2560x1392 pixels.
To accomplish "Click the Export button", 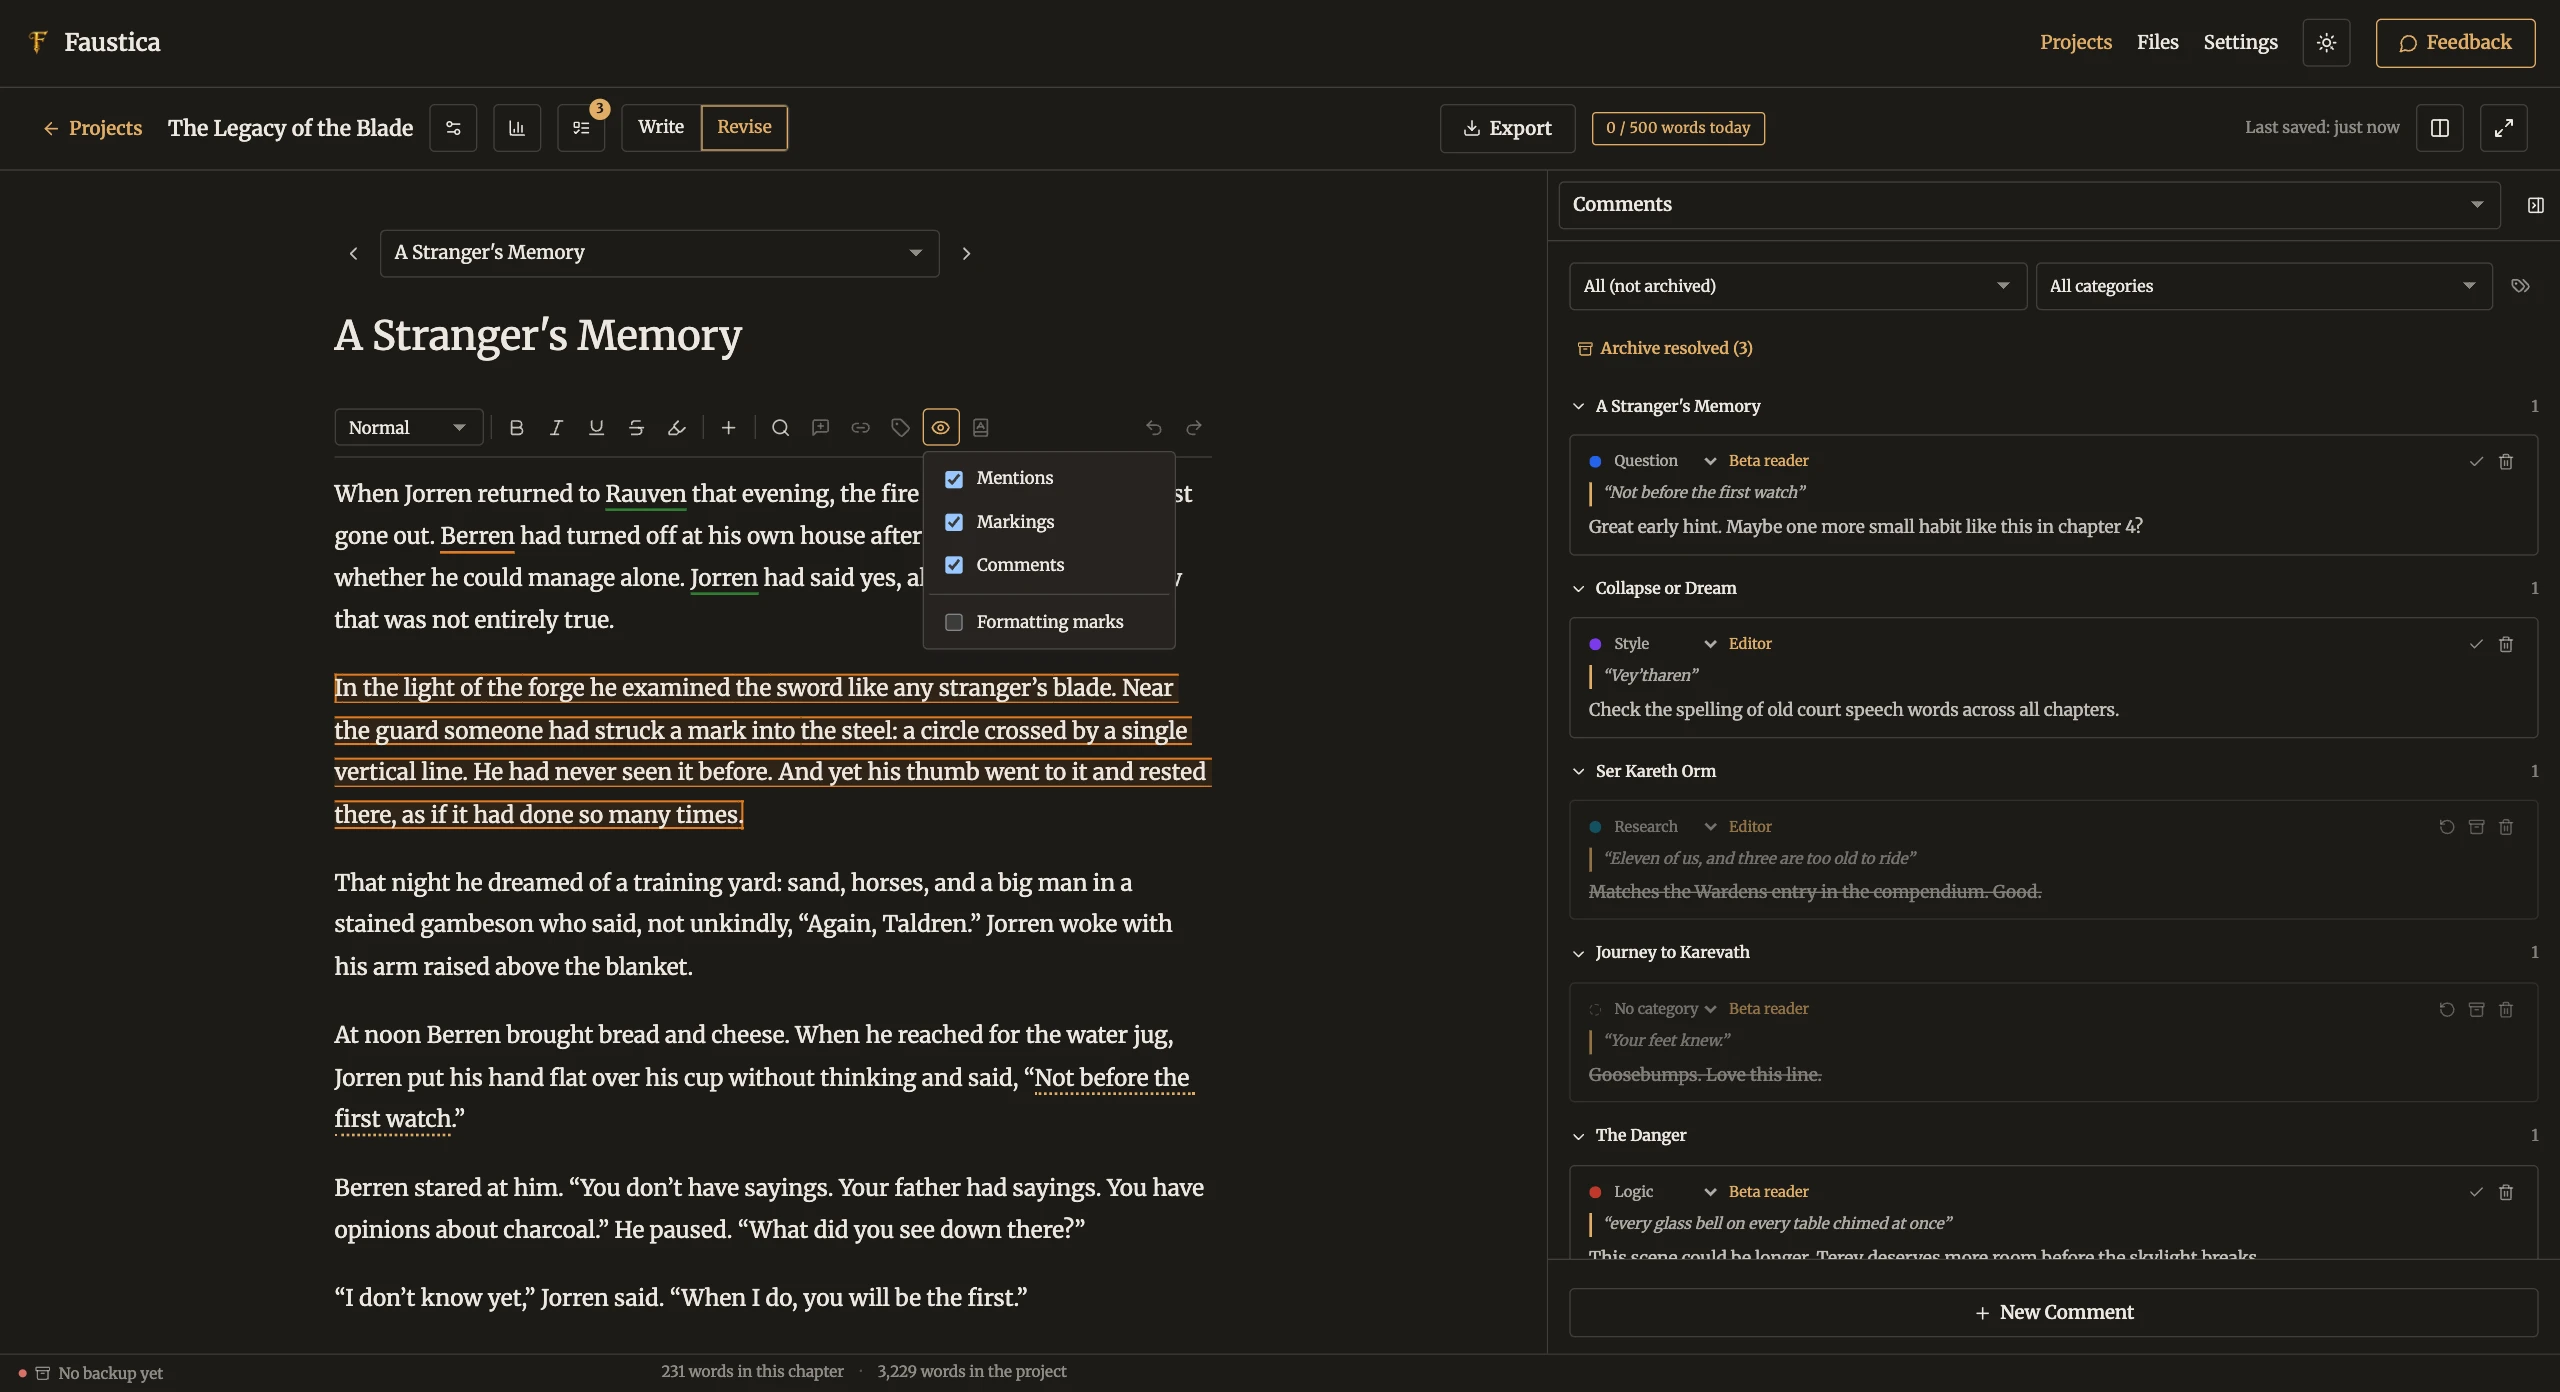I will point(1507,128).
